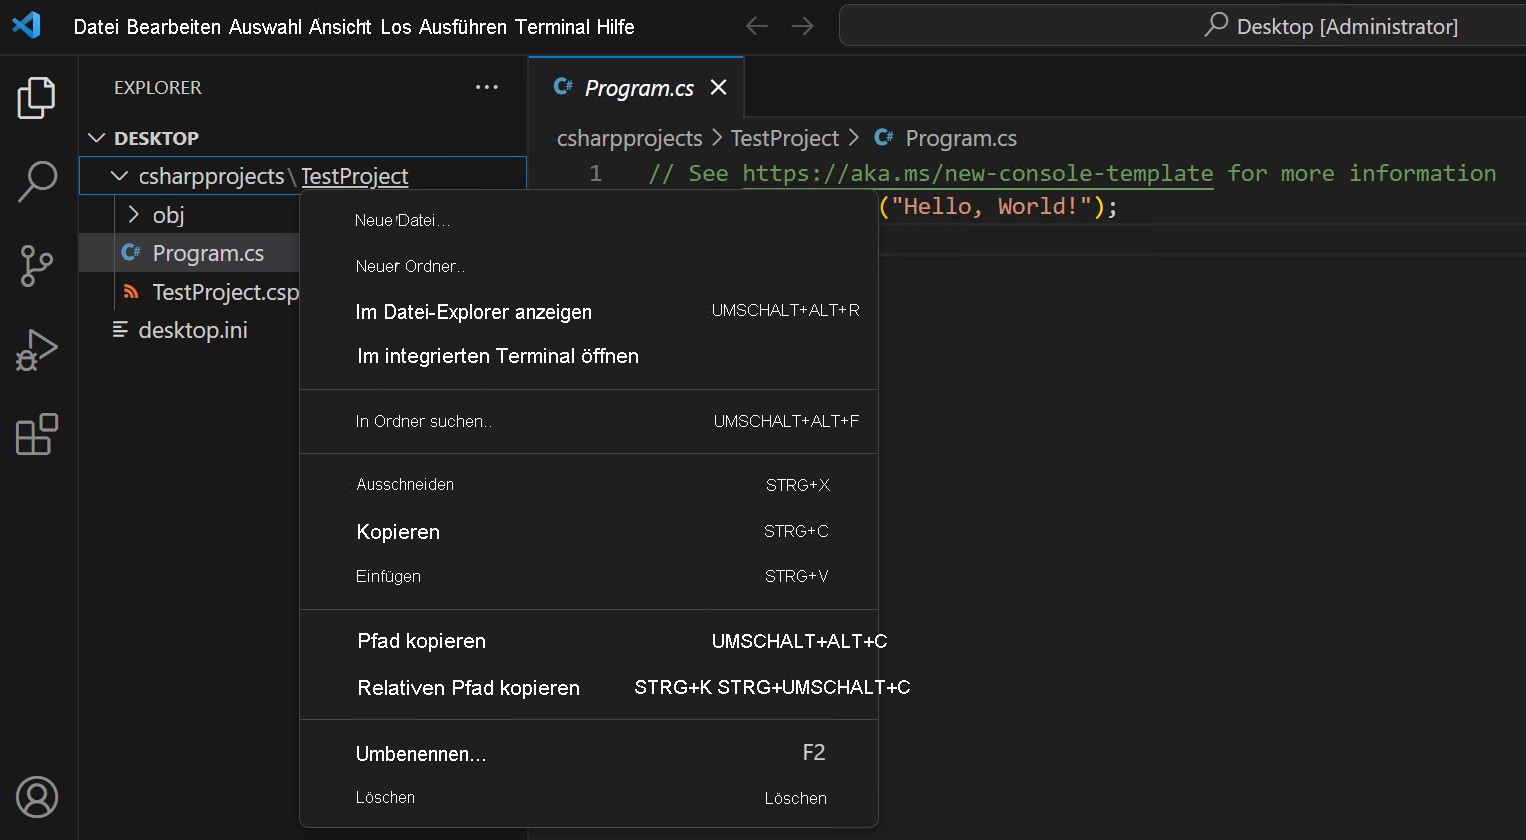Select the Program.cs tab
Viewport: 1526px width, 840px height.
[x=636, y=87]
